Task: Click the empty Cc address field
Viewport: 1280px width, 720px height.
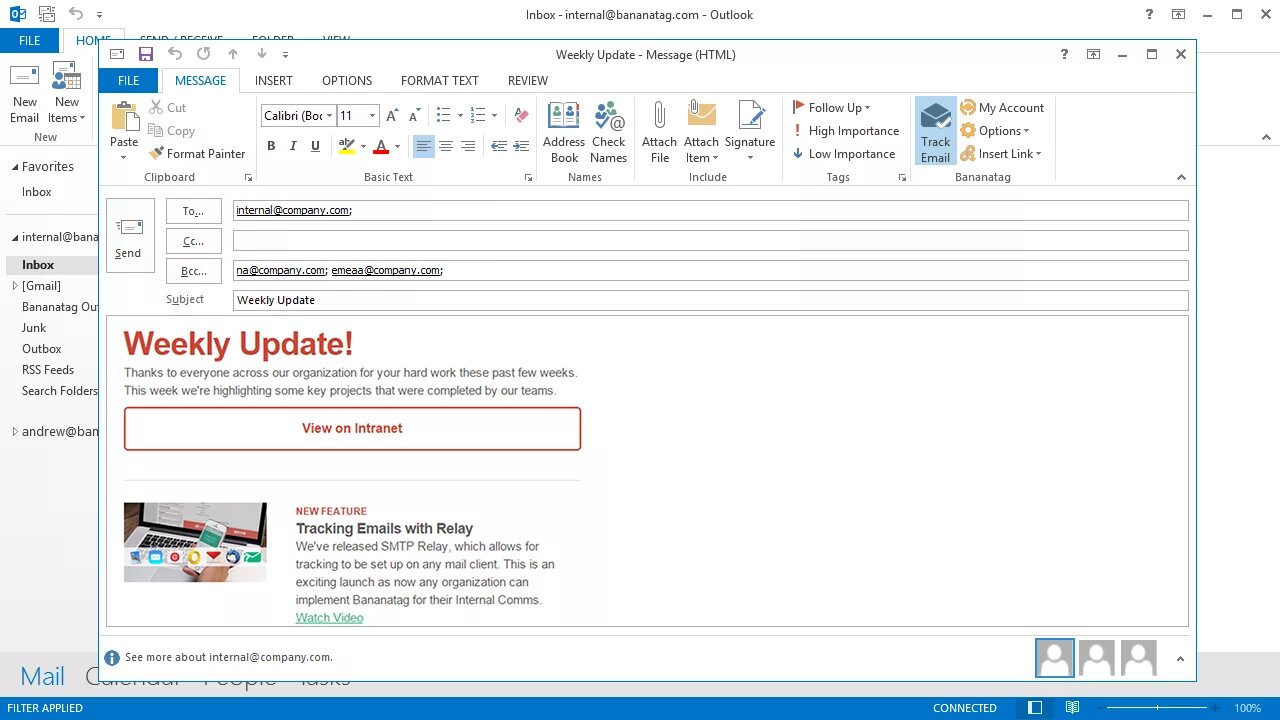Action: (710, 240)
